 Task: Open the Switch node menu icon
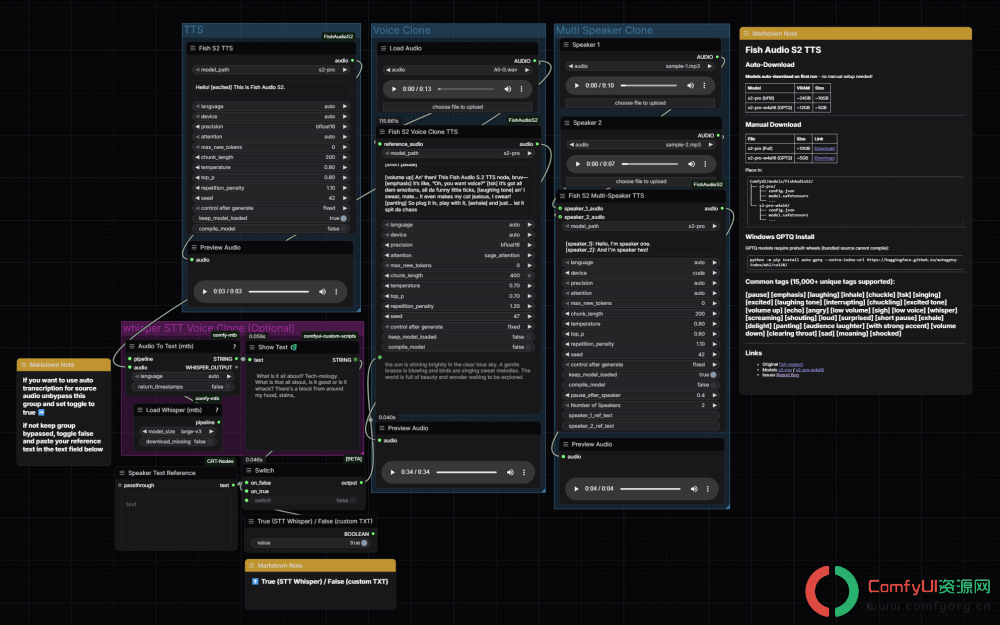[x=249, y=471]
